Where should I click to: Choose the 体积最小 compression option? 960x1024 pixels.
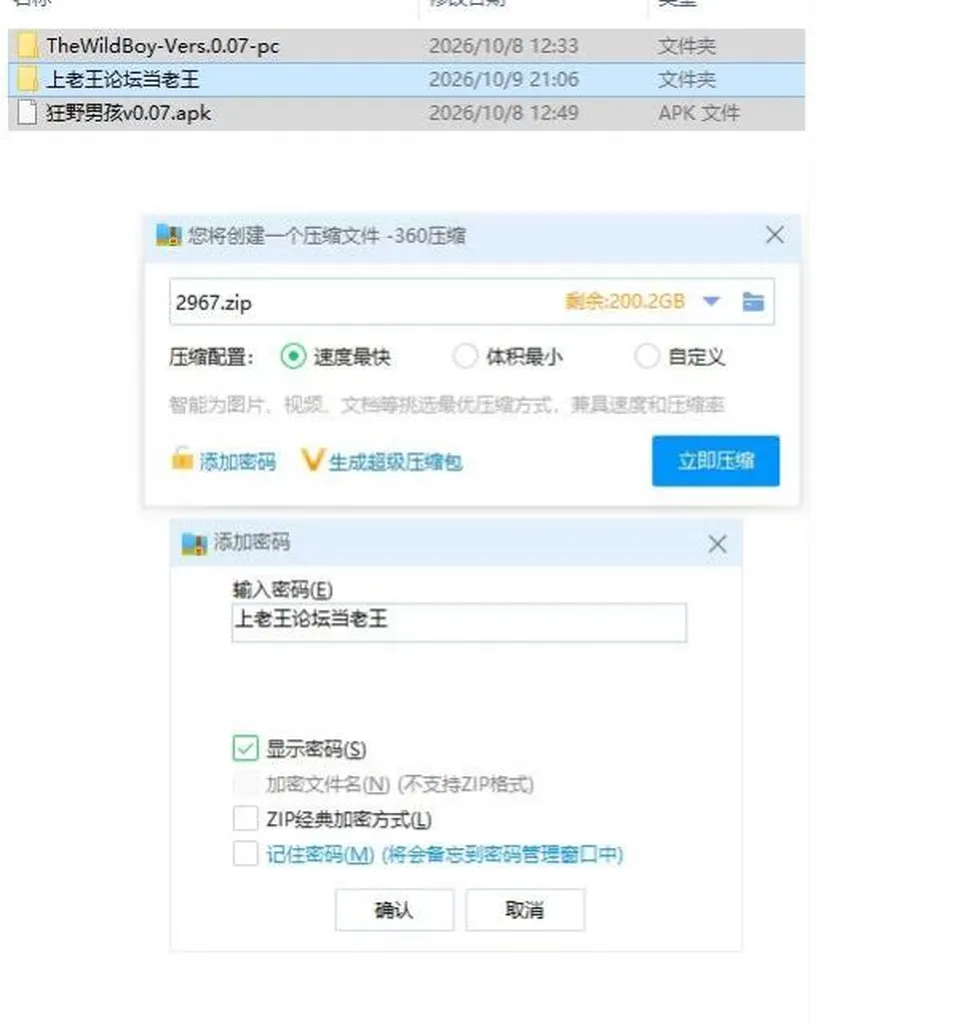[x=466, y=357]
